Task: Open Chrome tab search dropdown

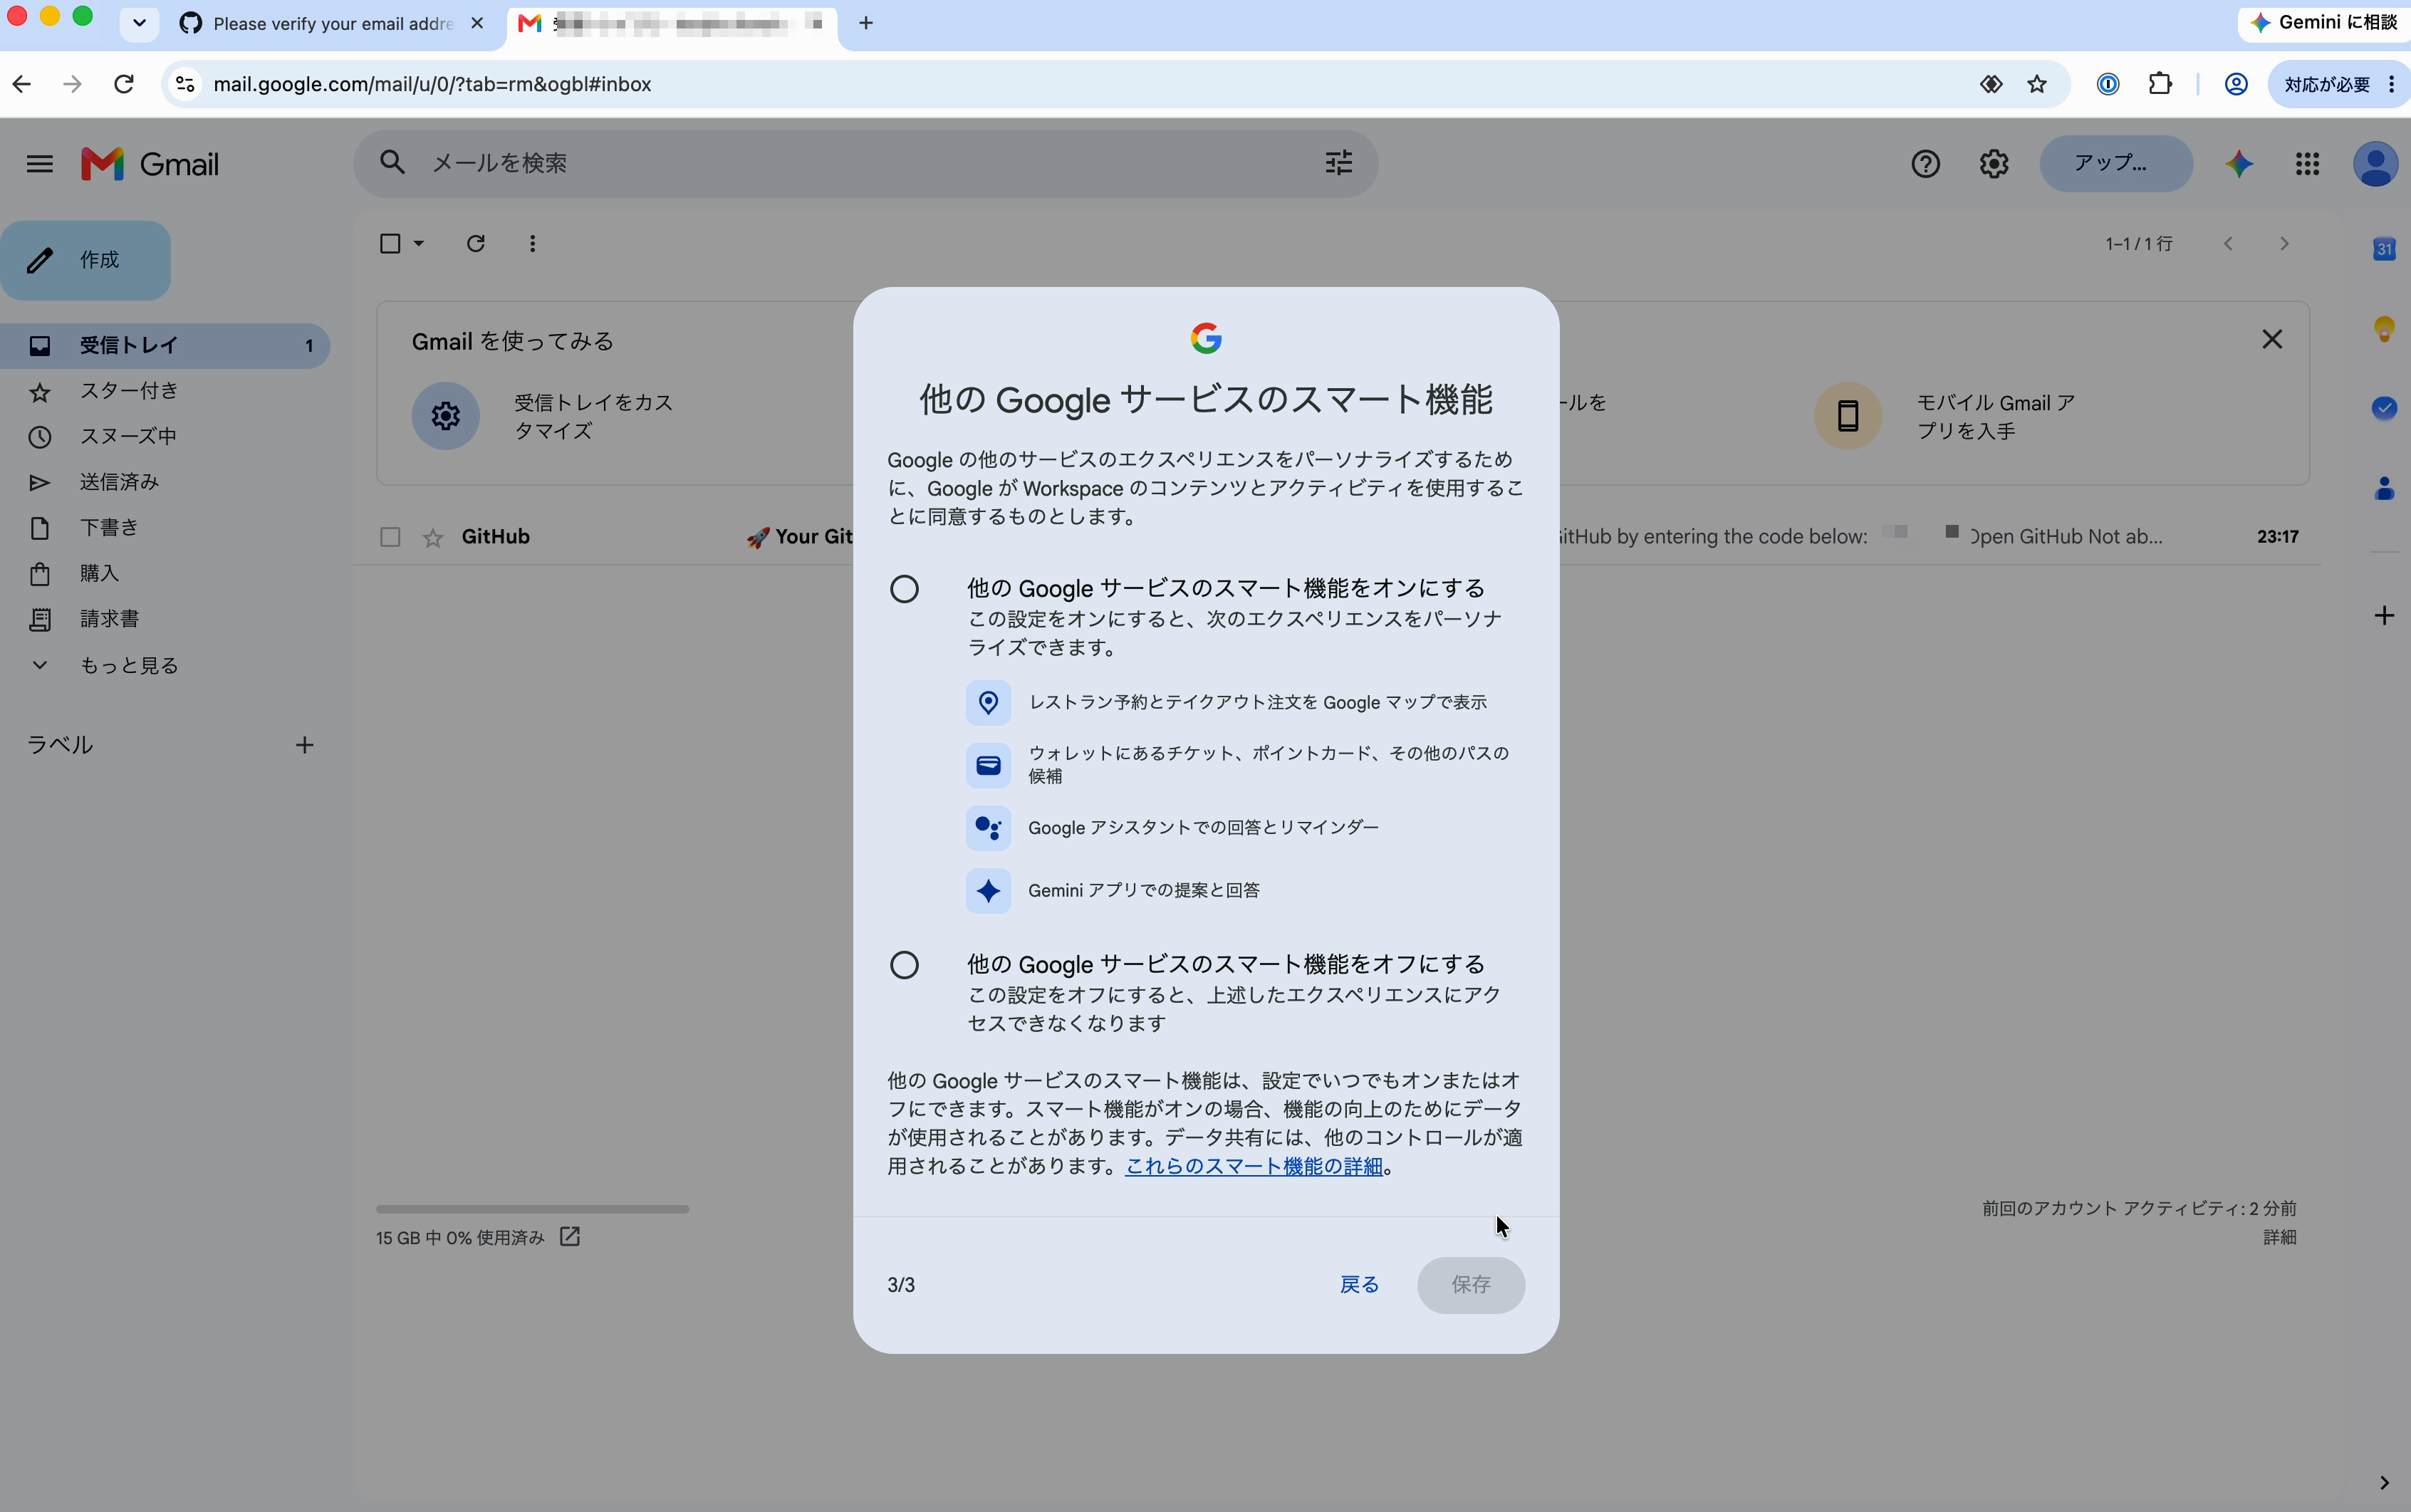Action: 139,22
